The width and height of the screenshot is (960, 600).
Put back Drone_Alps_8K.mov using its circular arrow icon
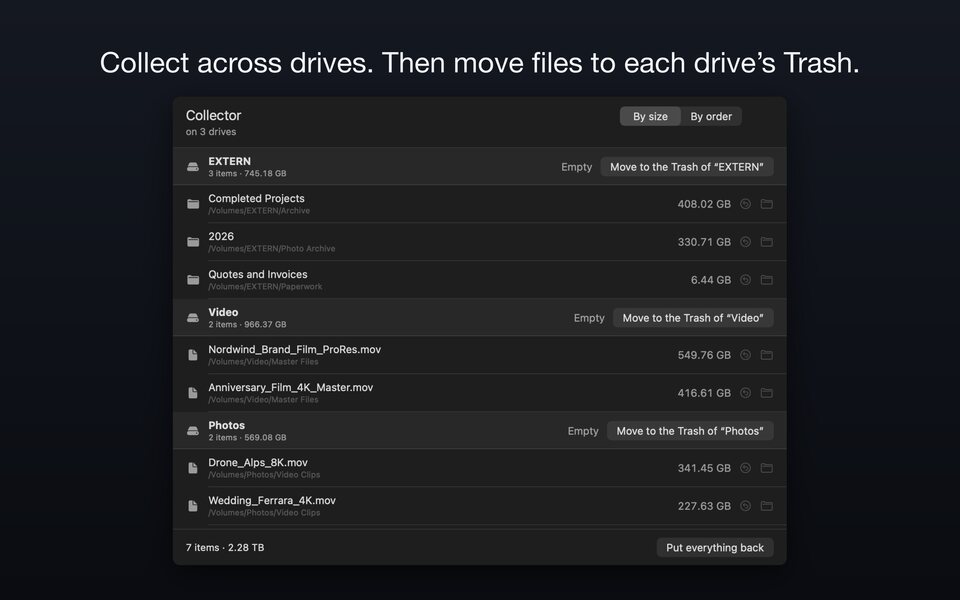[745, 468]
